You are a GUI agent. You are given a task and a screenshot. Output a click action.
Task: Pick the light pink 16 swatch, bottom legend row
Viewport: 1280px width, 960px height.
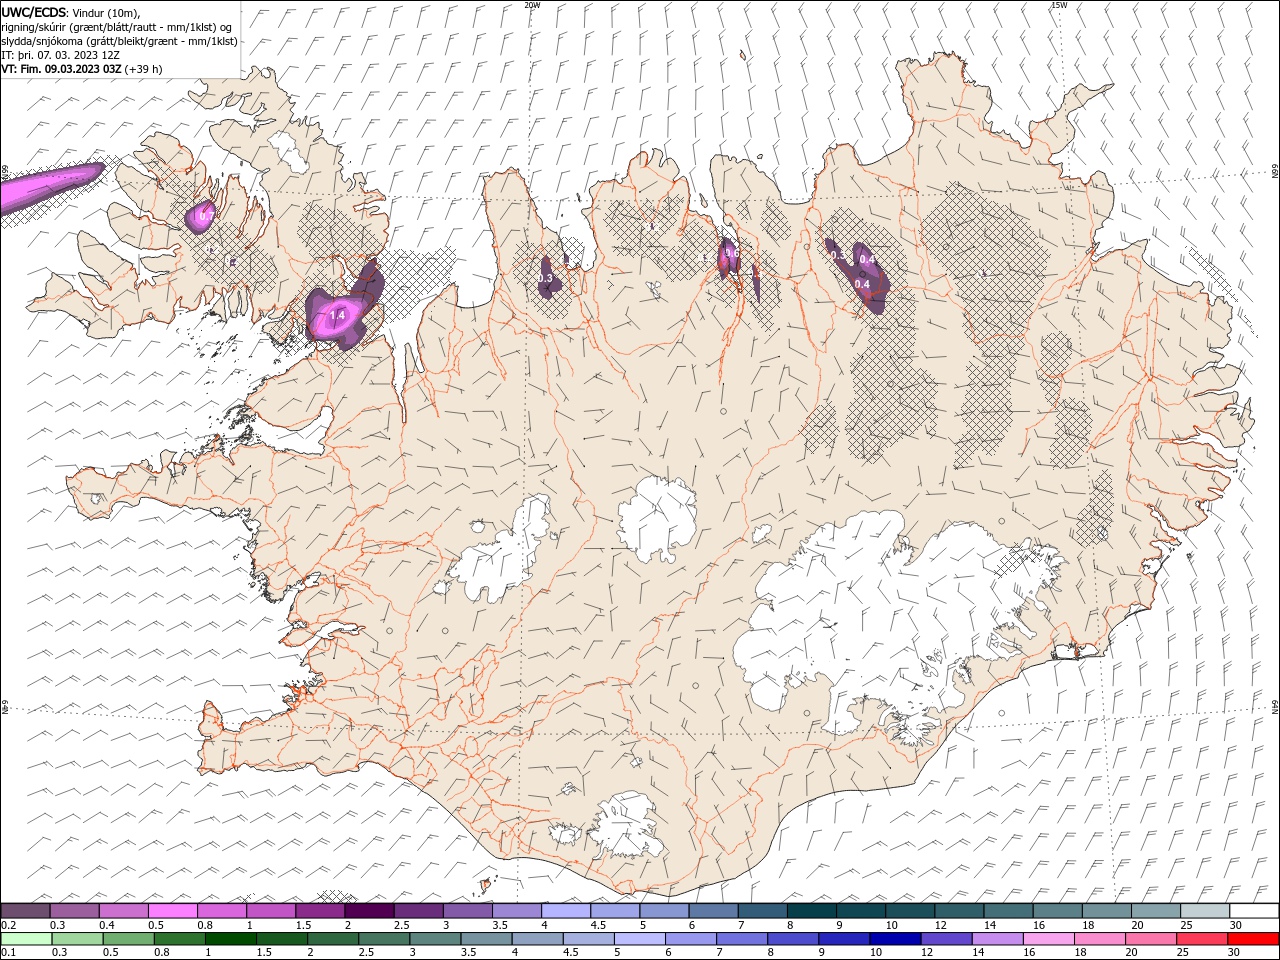click(x=1048, y=939)
